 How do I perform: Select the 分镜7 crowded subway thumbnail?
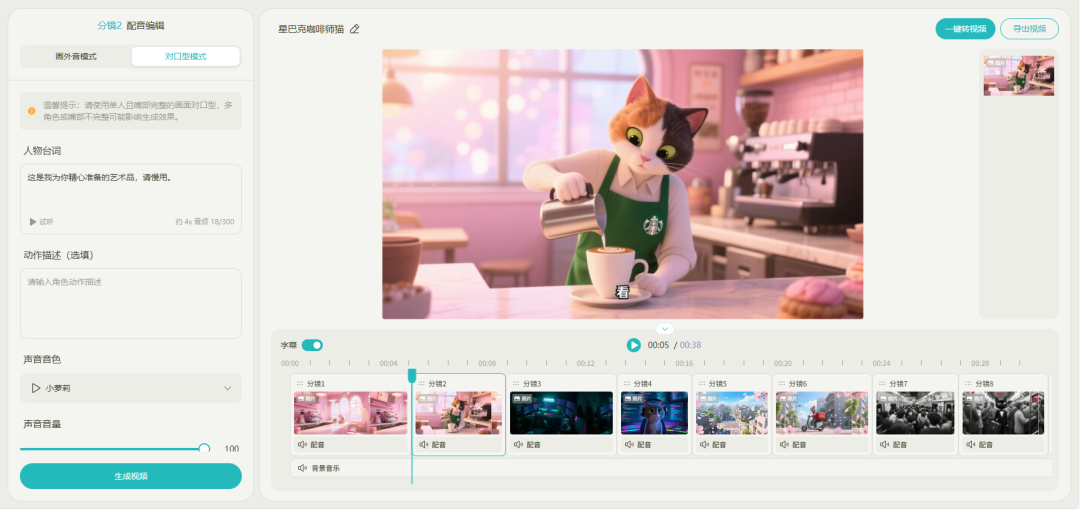(915, 413)
